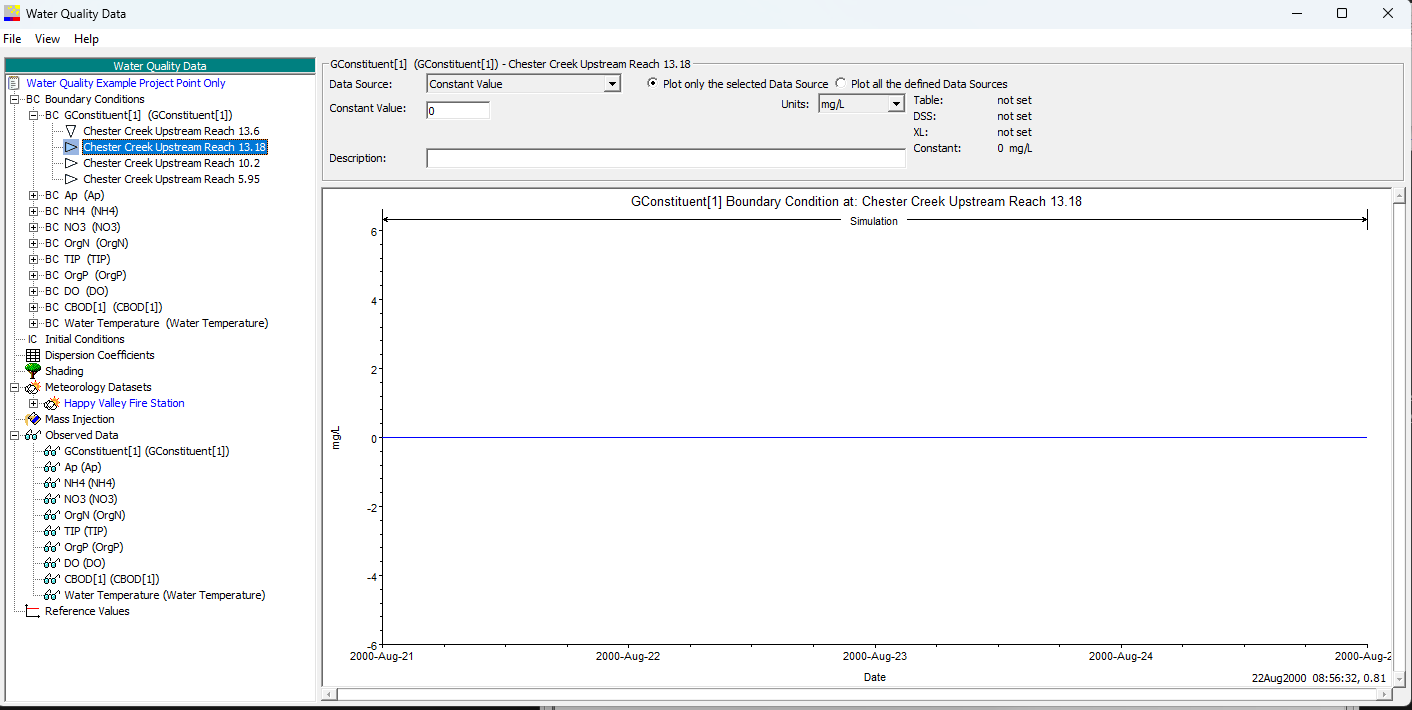Screen dimensions: 1412x710
Task: Click the Description input field
Action: click(666, 158)
